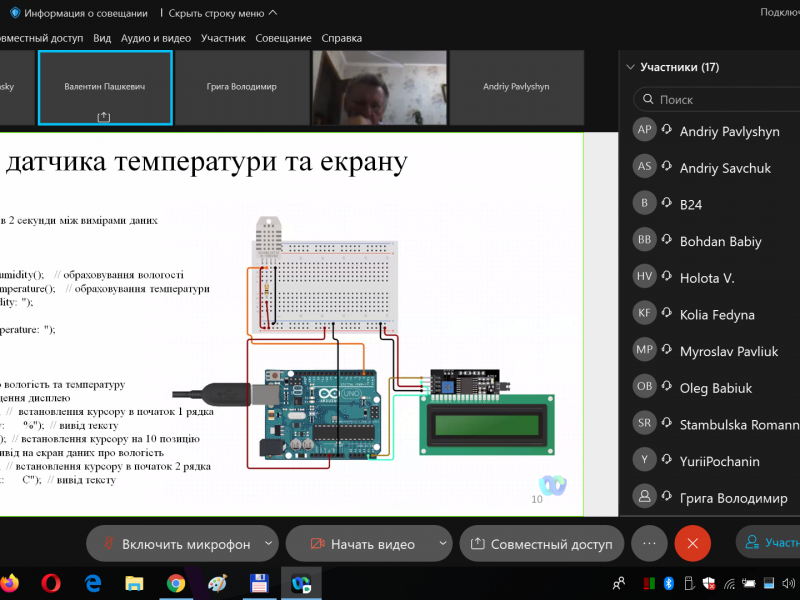Click the Webex icon in the taskbar
Viewport: 800px width, 600px height.
[x=299, y=582]
